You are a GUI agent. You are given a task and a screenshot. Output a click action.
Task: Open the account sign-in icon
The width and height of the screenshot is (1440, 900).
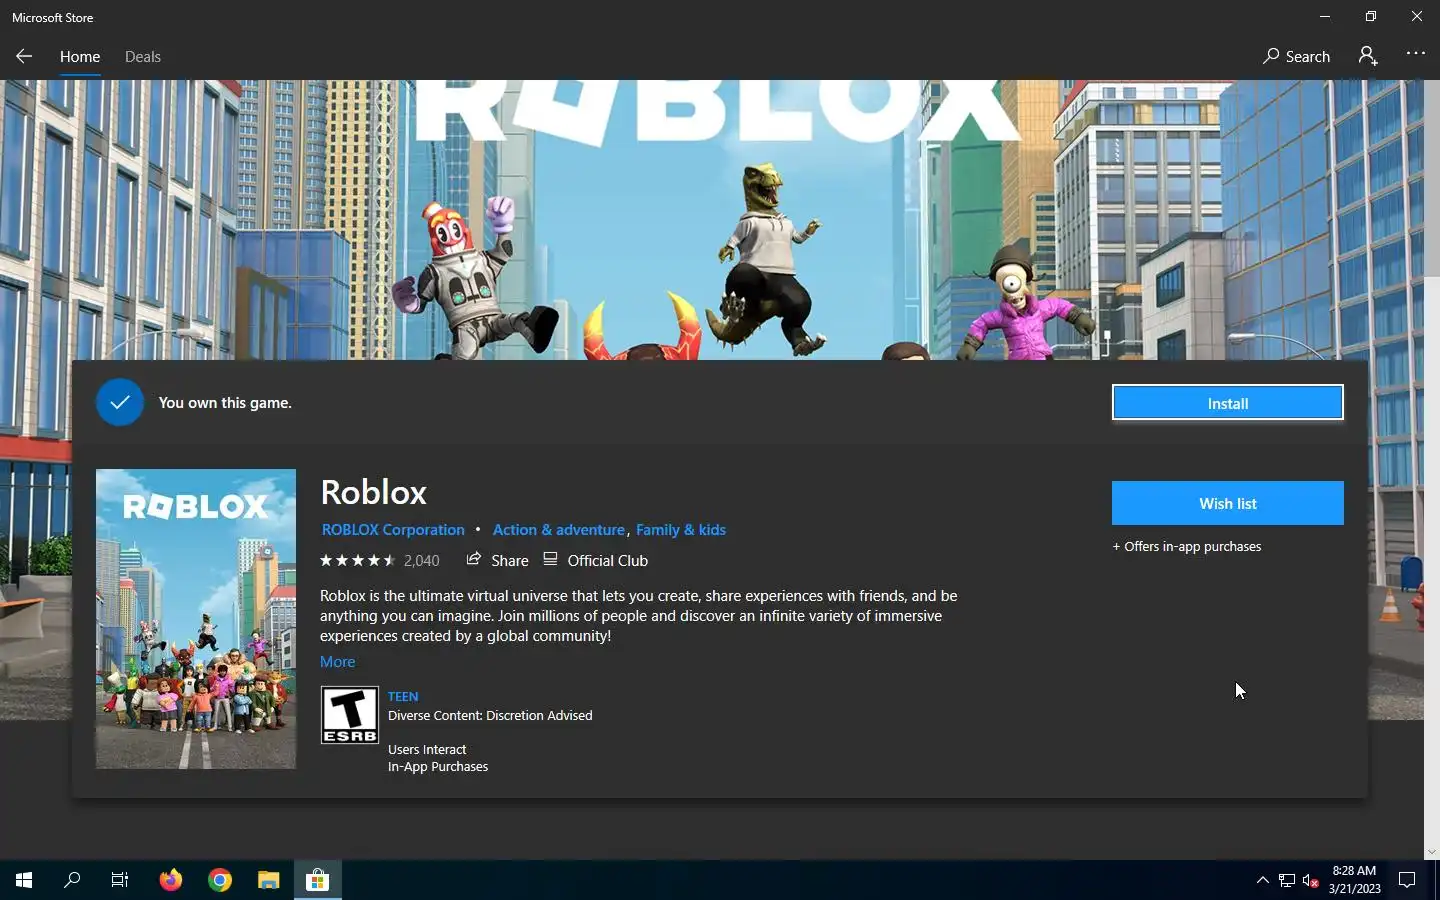tap(1368, 56)
